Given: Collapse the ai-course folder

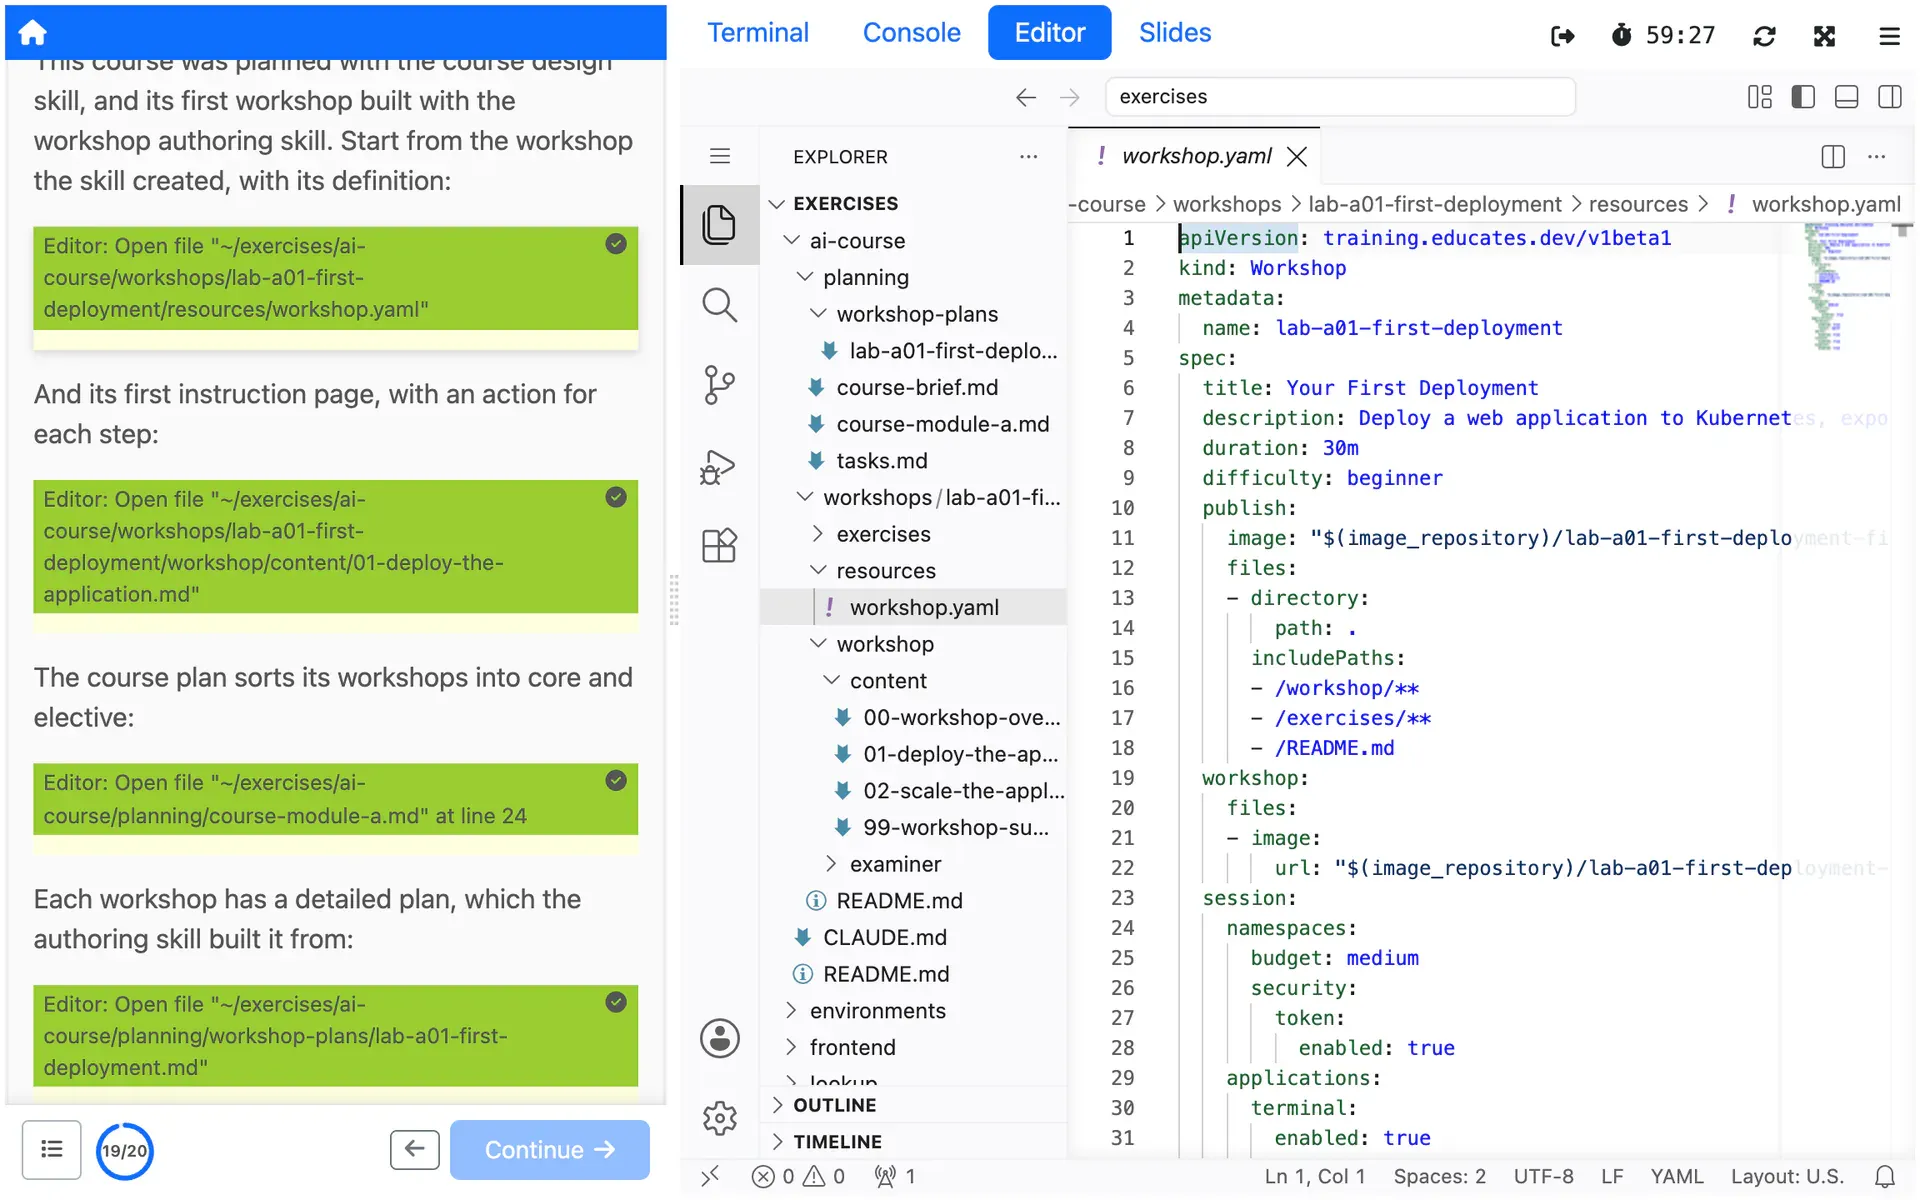Looking at the screenshot, I should pos(857,241).
